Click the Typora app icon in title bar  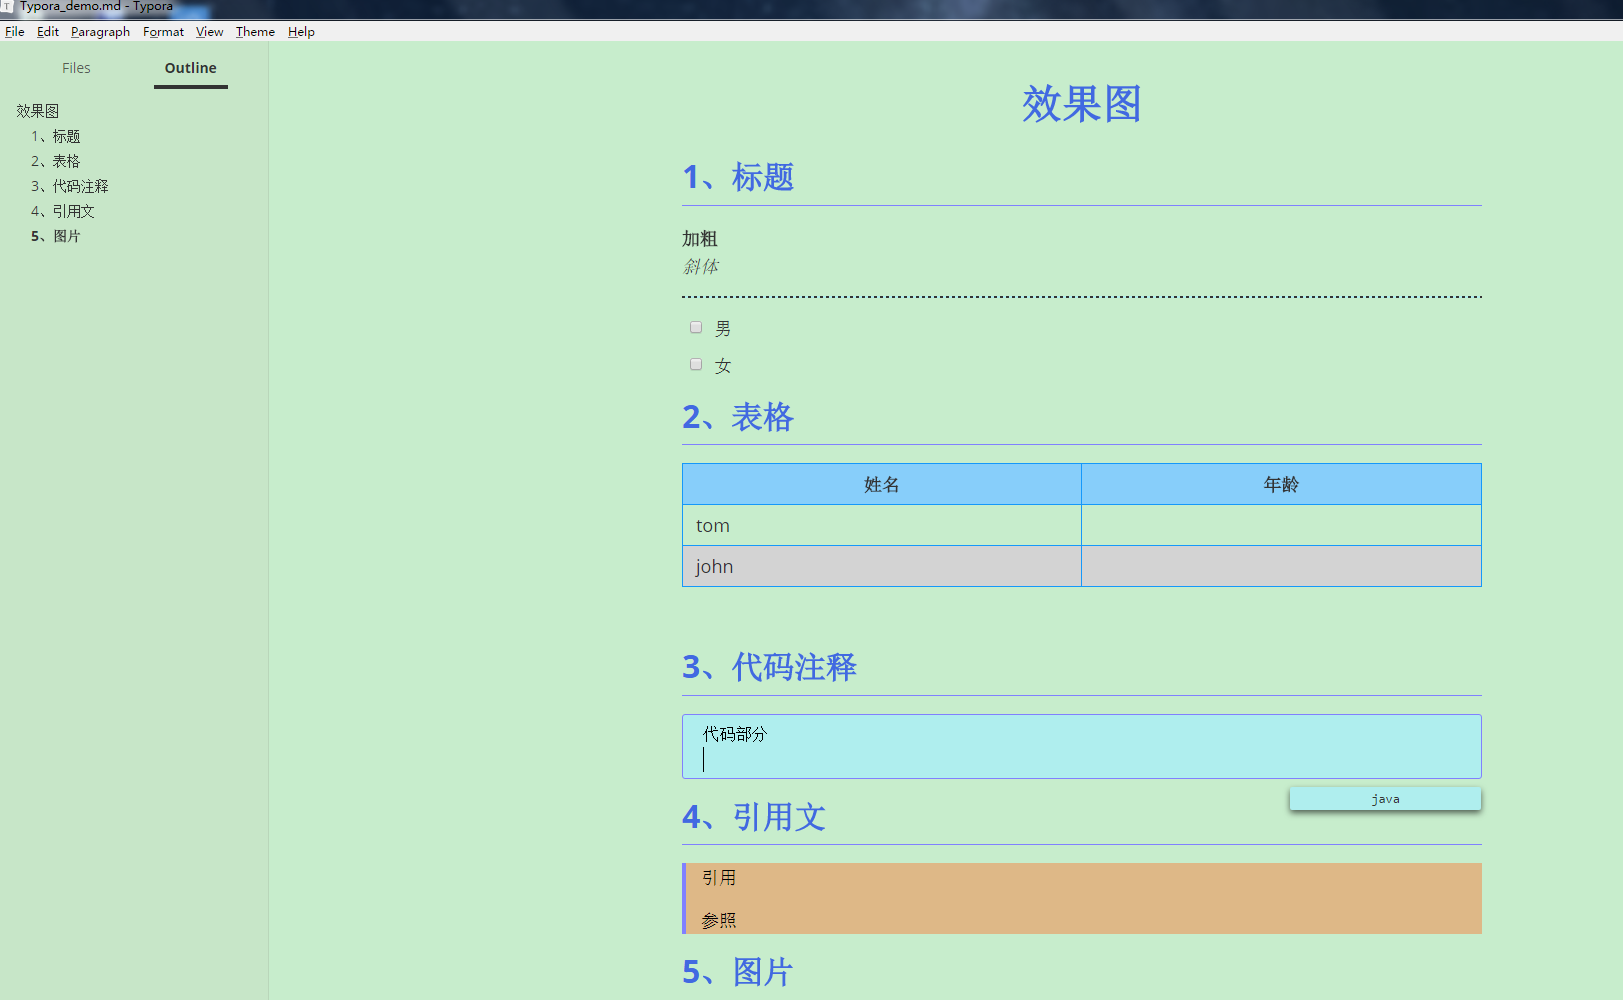point(7,6)
